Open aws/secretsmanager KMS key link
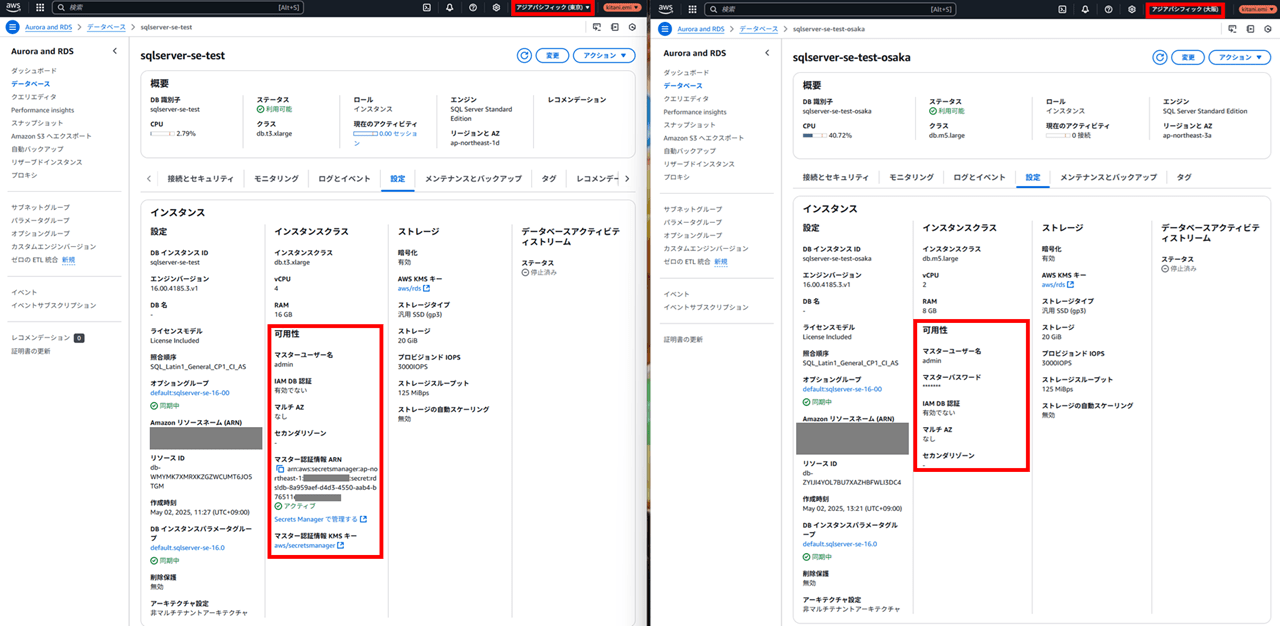 [309, 546]
